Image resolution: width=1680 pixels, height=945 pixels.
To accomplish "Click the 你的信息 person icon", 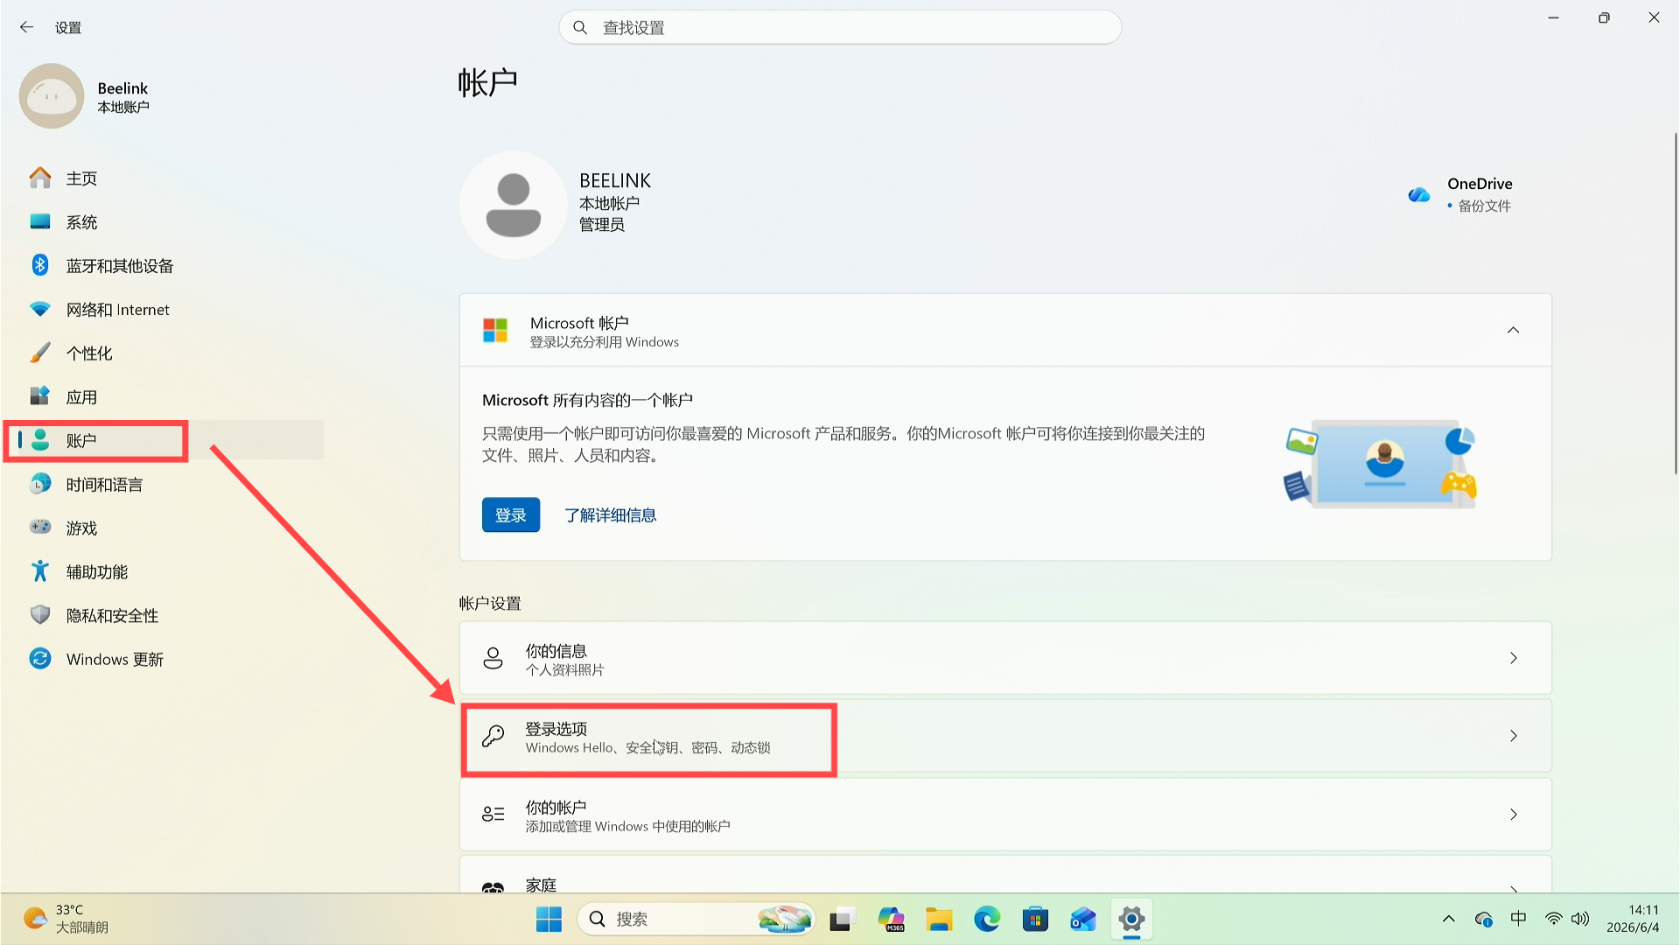I will [493, 658].
